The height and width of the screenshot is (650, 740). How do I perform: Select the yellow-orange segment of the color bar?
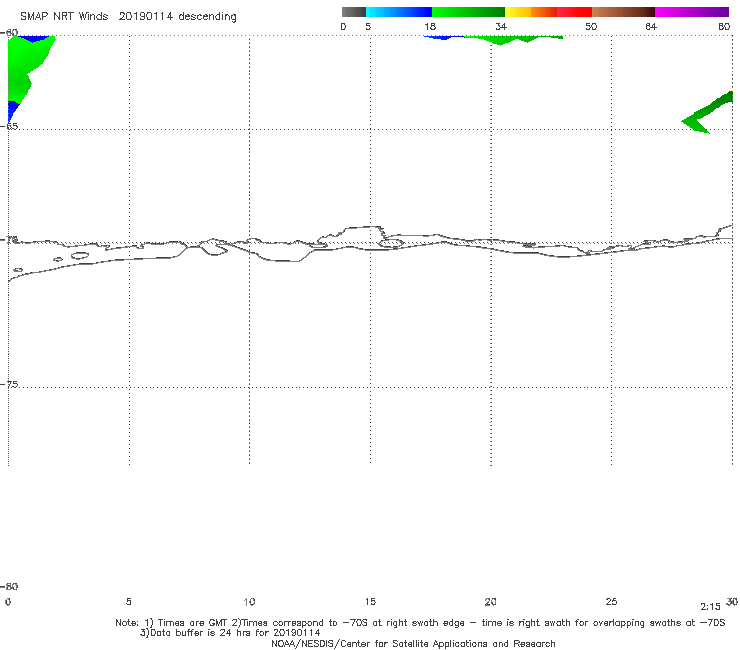pos(531,12)
